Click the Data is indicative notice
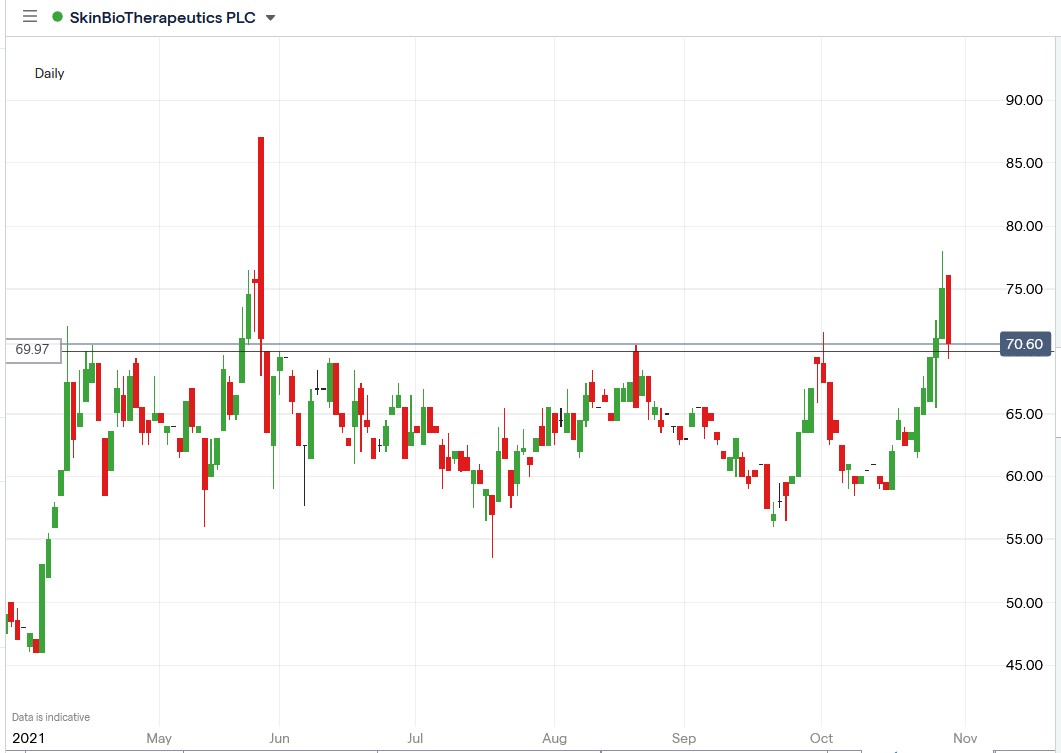This screenshot has height=753, width=1061. tap(50, 717)
